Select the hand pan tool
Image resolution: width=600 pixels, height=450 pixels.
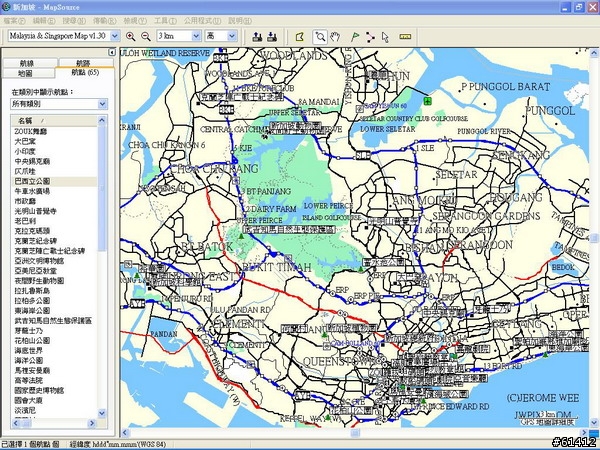point(335,37)
